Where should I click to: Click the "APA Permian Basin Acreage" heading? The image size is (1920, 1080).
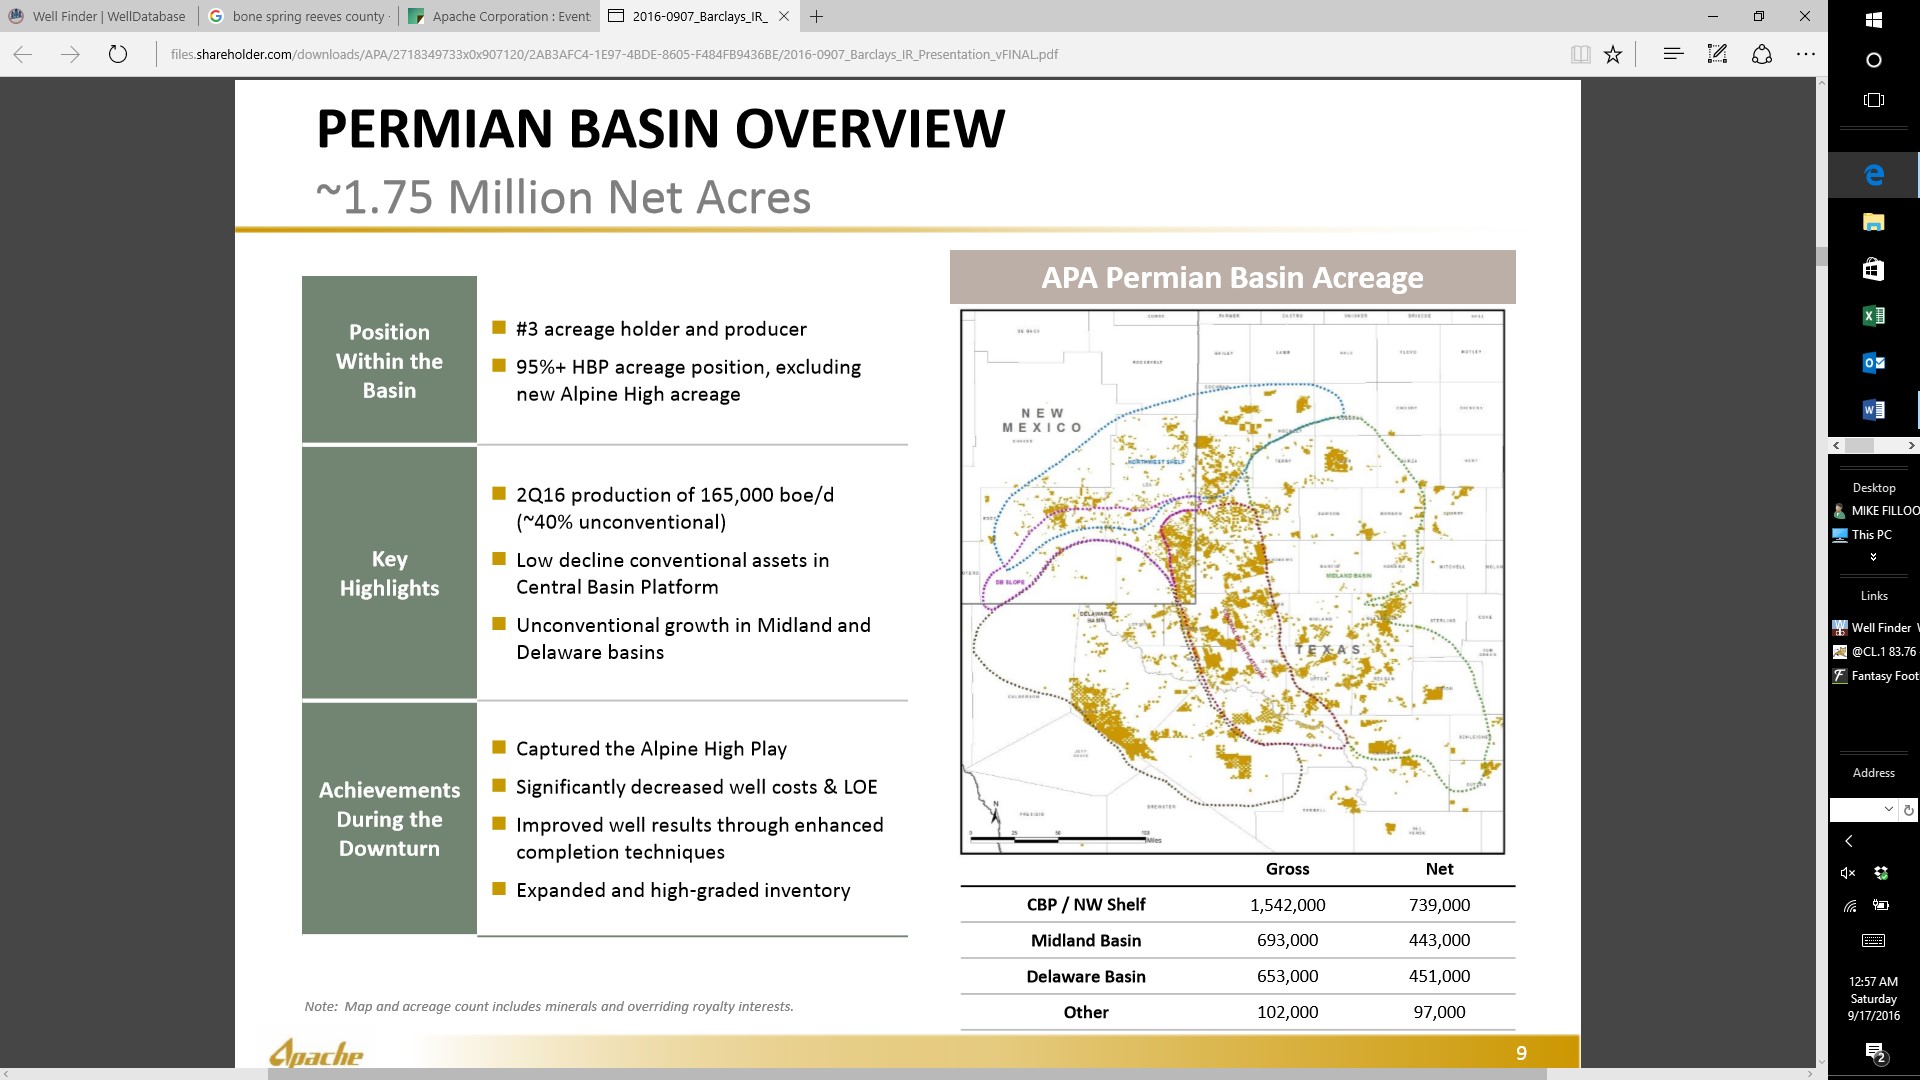pyautogui.click(x=1232, y=277)
